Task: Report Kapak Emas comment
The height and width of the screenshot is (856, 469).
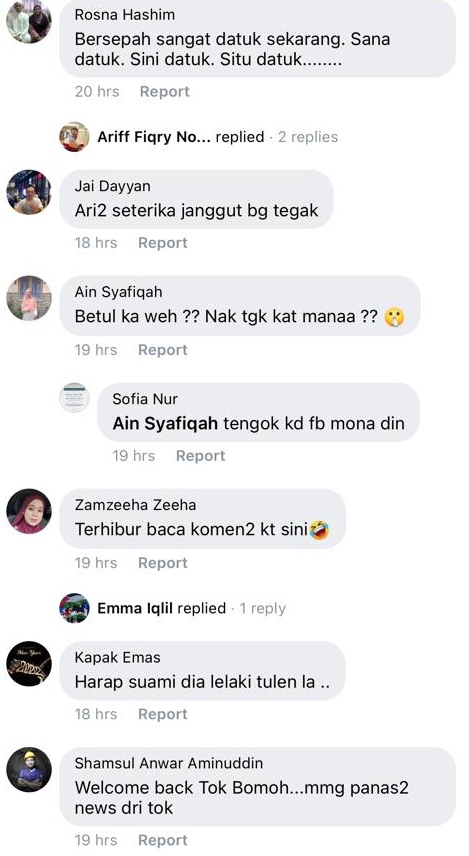Action: coord(163,714)
